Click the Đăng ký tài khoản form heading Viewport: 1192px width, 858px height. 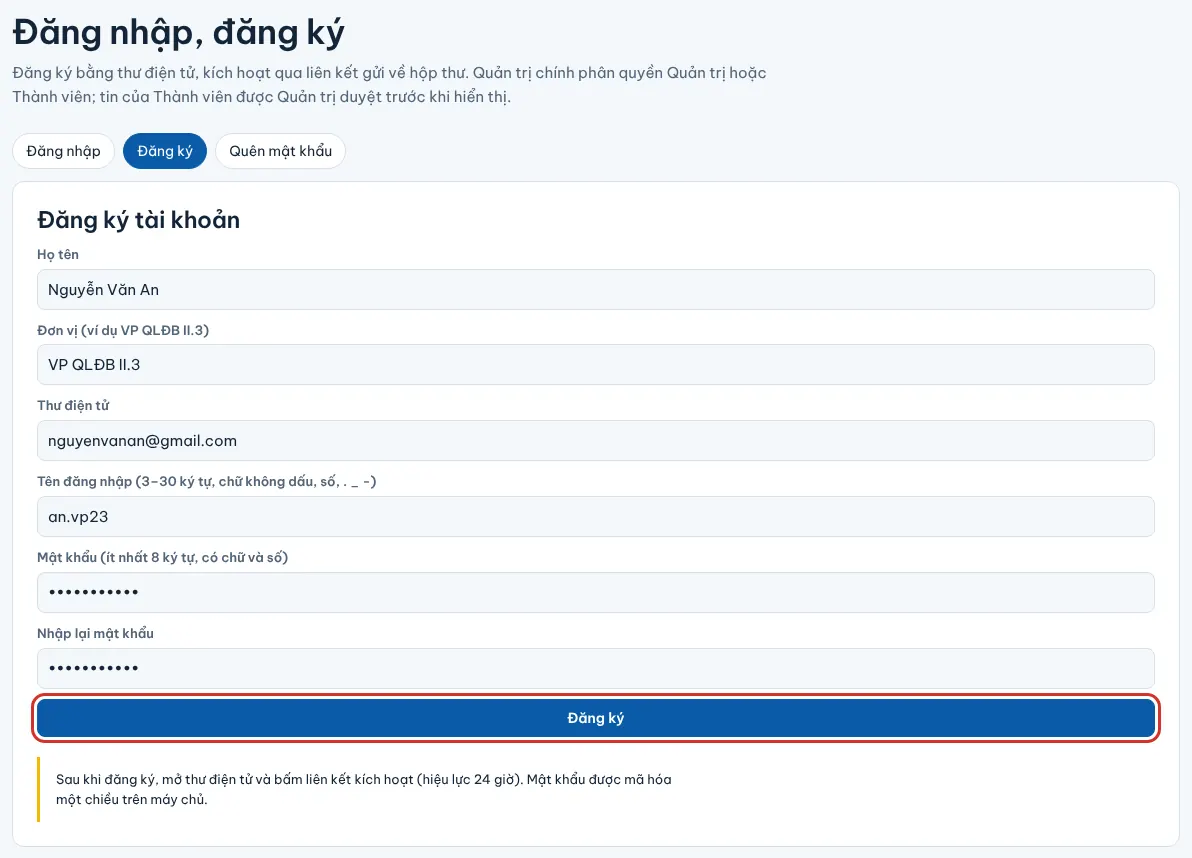click(x=138, y=220)
